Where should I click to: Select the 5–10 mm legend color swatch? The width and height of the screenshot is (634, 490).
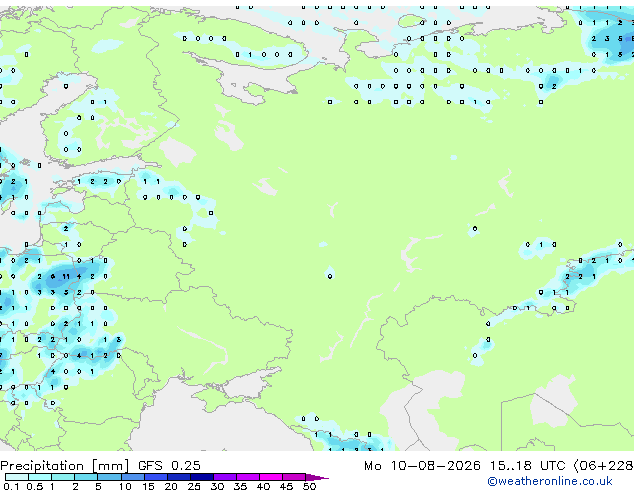110,477
